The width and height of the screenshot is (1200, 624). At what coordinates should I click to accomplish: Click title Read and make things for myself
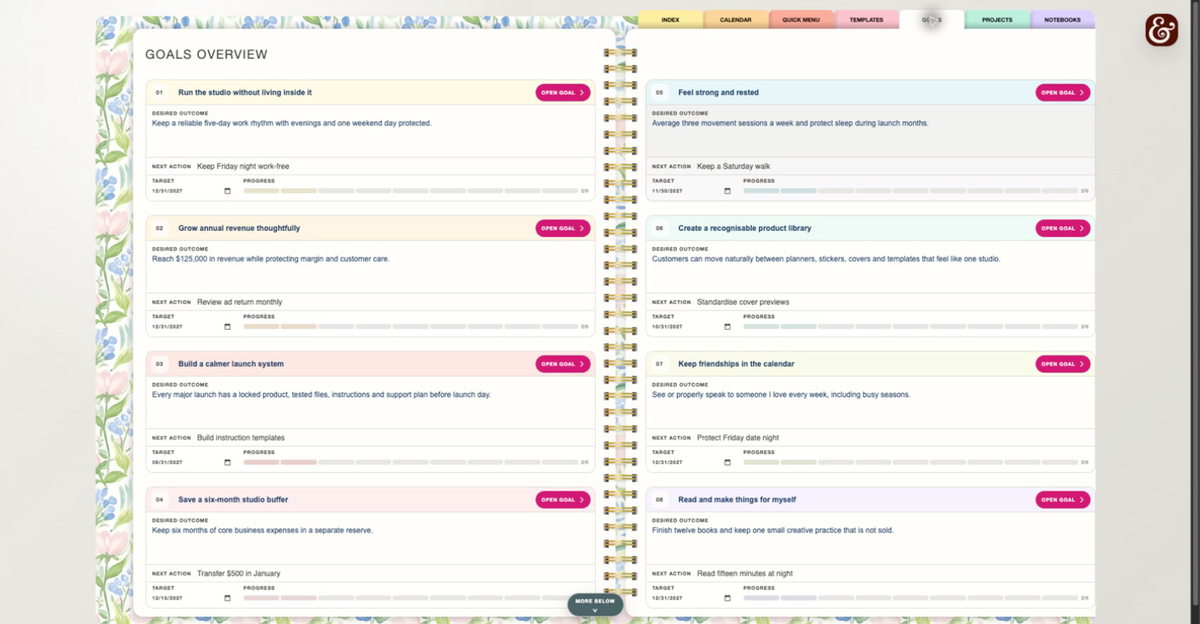click(737, 499)
